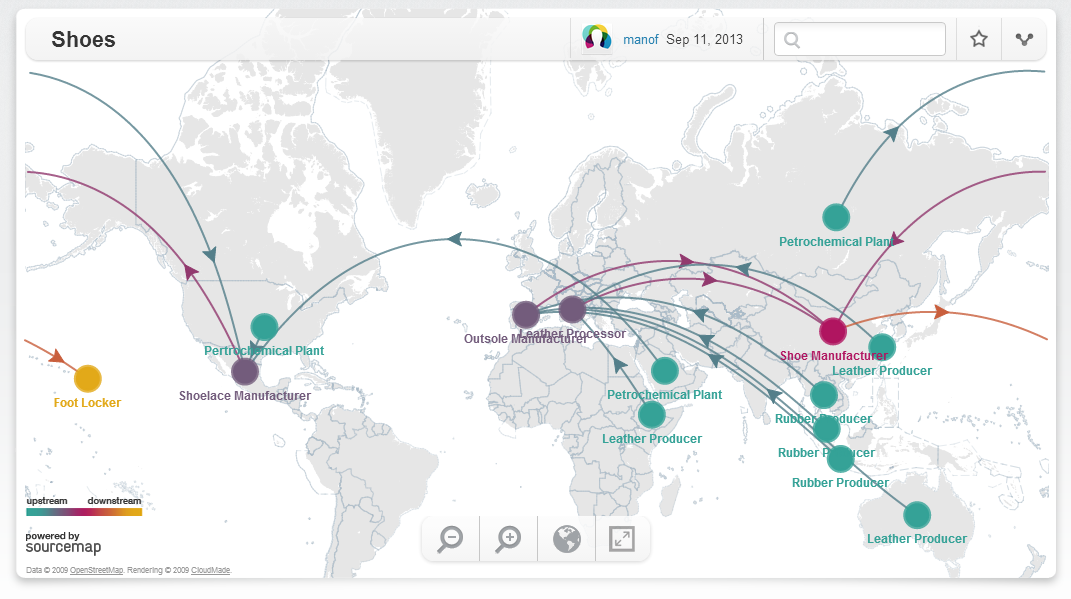The image size is (1071, 599).
Task: Open the manof user profile link
Action: tap(641, 40)
